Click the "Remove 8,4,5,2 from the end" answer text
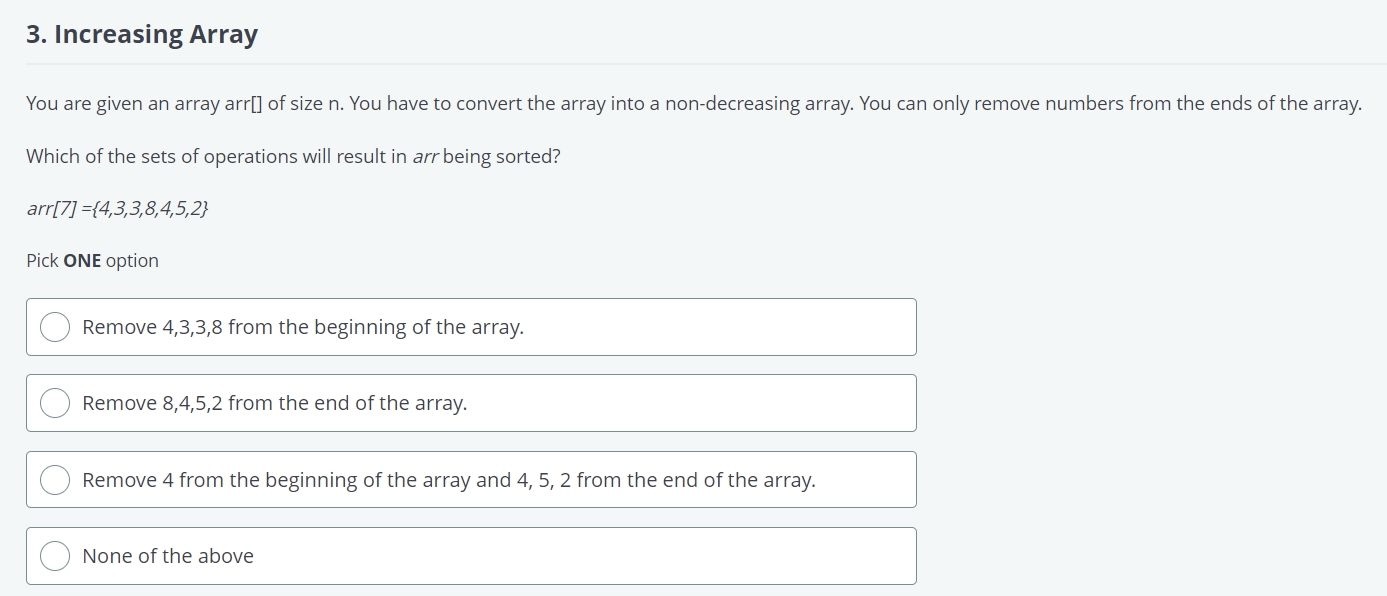This screenshot has width=1387, height=596. click(274, 403)
